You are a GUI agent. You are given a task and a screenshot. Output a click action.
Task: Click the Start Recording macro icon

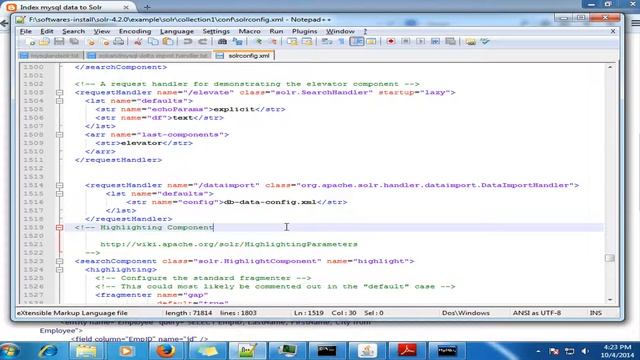(391, 42)
